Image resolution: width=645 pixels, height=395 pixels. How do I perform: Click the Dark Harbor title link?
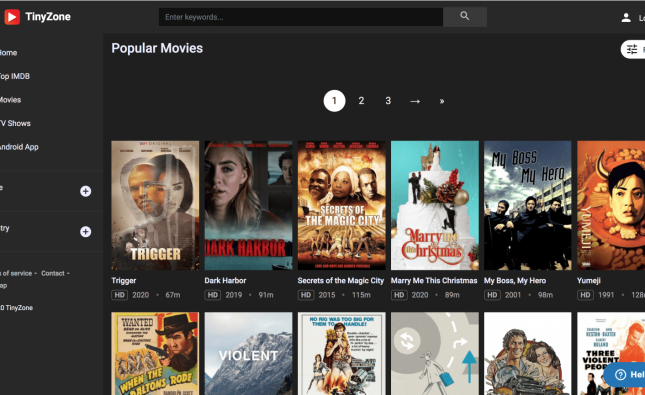pos(225,281)
